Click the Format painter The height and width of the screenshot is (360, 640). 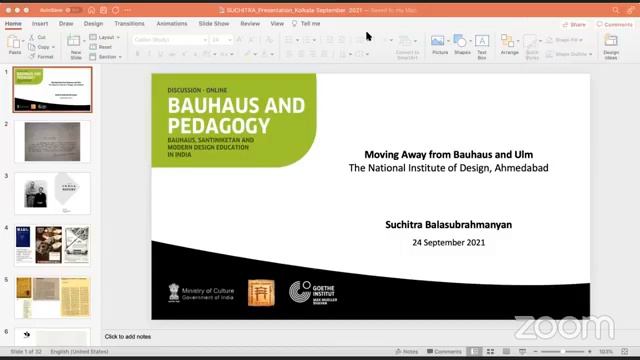41,57
